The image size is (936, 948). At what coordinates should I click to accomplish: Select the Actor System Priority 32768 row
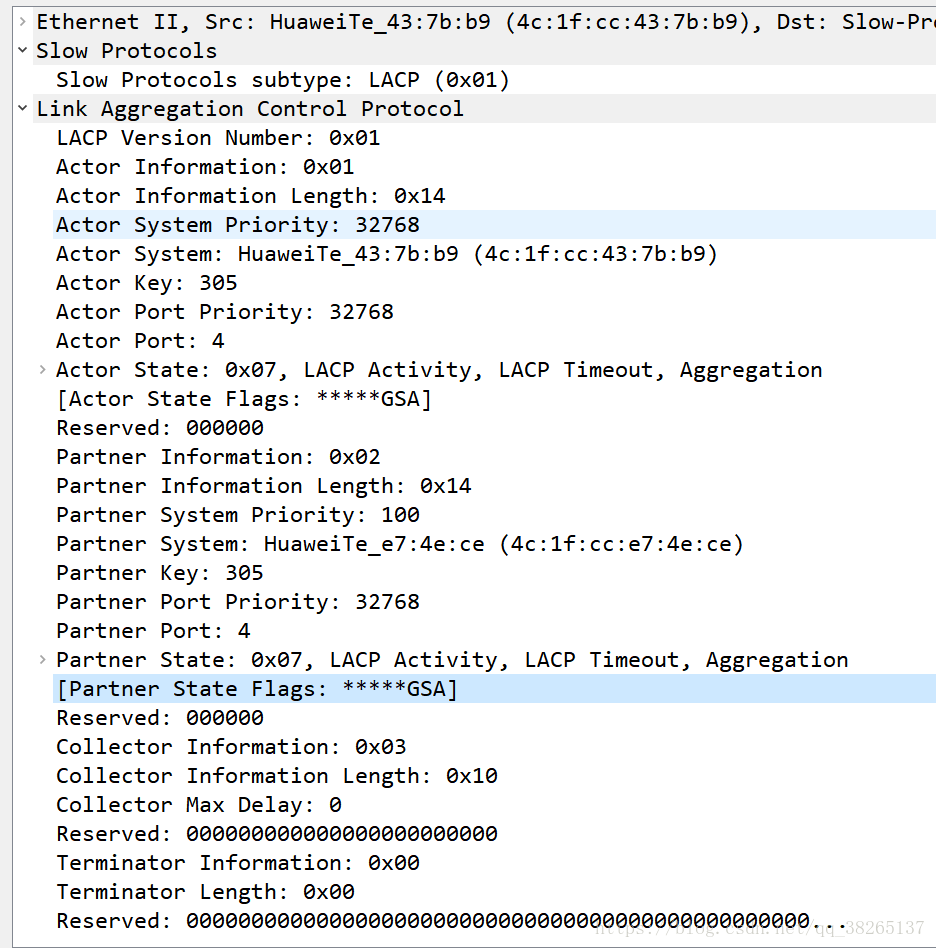coord(494,225)
